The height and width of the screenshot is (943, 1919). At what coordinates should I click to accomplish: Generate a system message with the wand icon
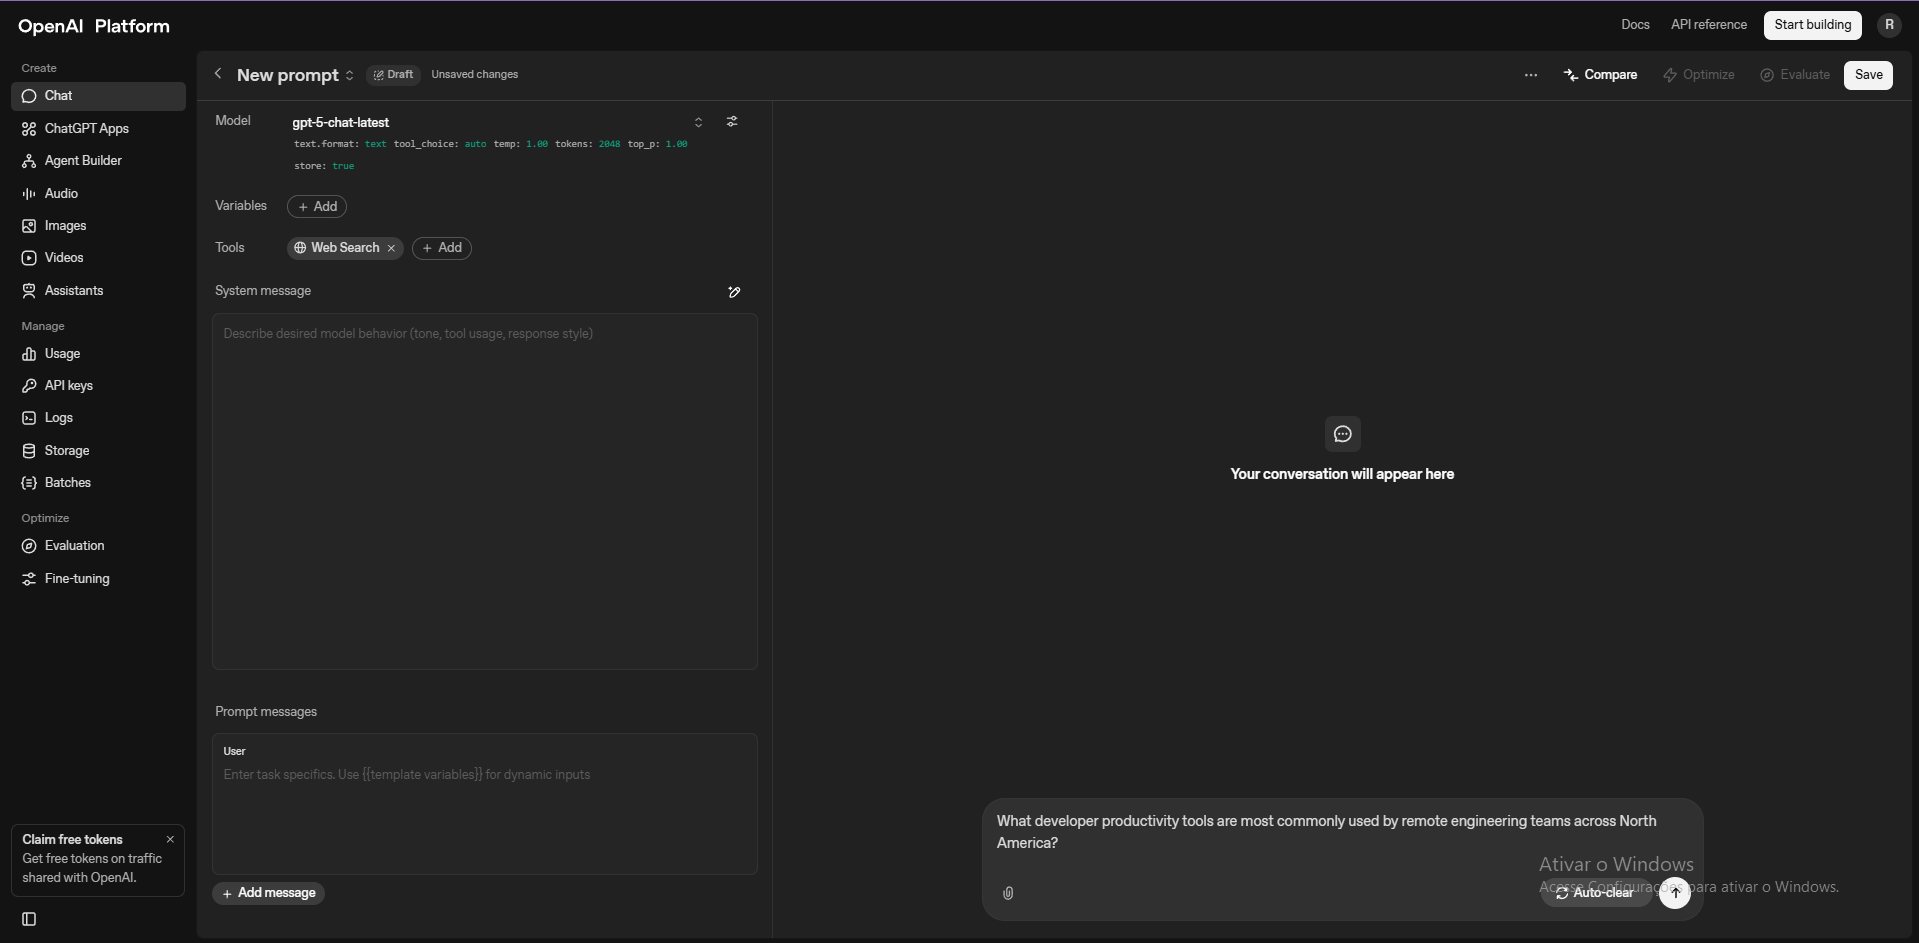[734, 291]
